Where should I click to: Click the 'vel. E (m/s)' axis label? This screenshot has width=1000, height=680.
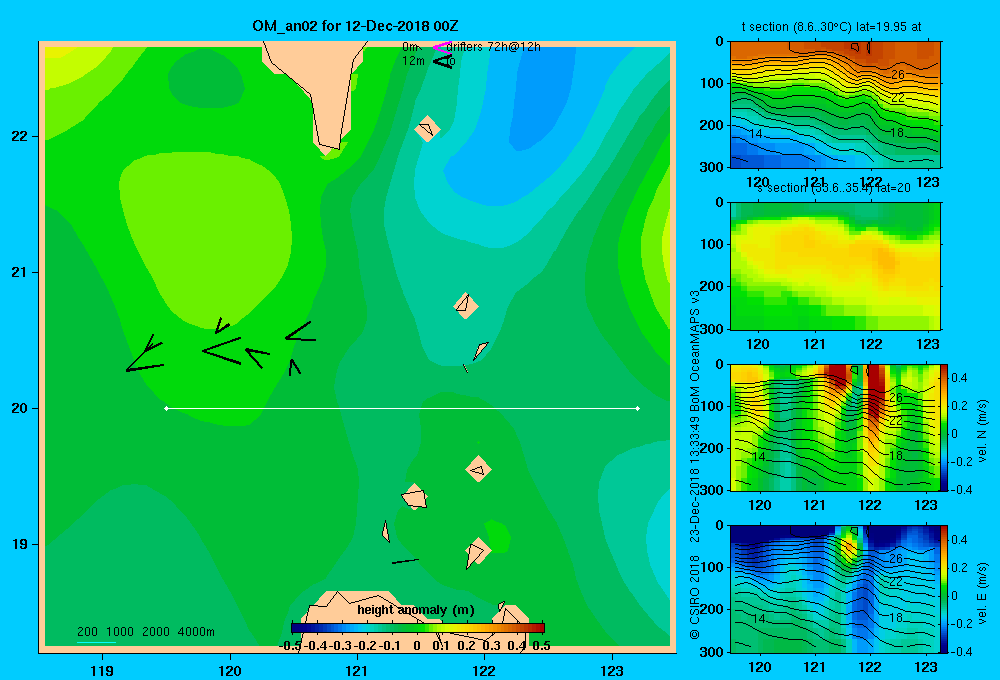click(983, 593)
